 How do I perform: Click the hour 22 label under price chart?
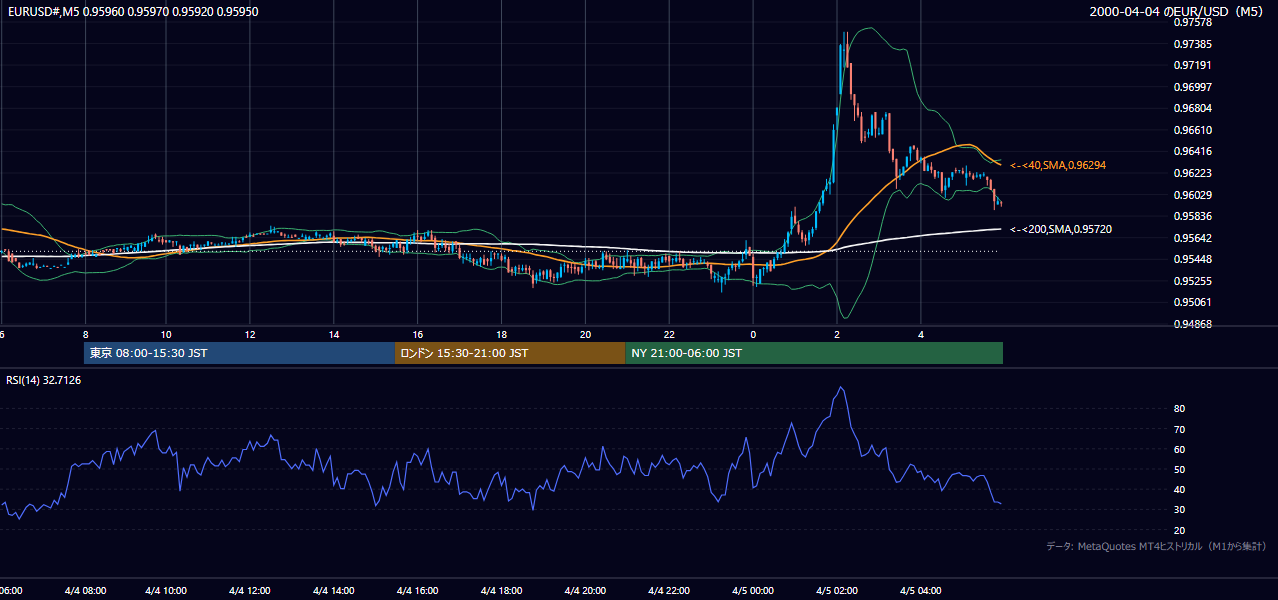pos(669,334)
